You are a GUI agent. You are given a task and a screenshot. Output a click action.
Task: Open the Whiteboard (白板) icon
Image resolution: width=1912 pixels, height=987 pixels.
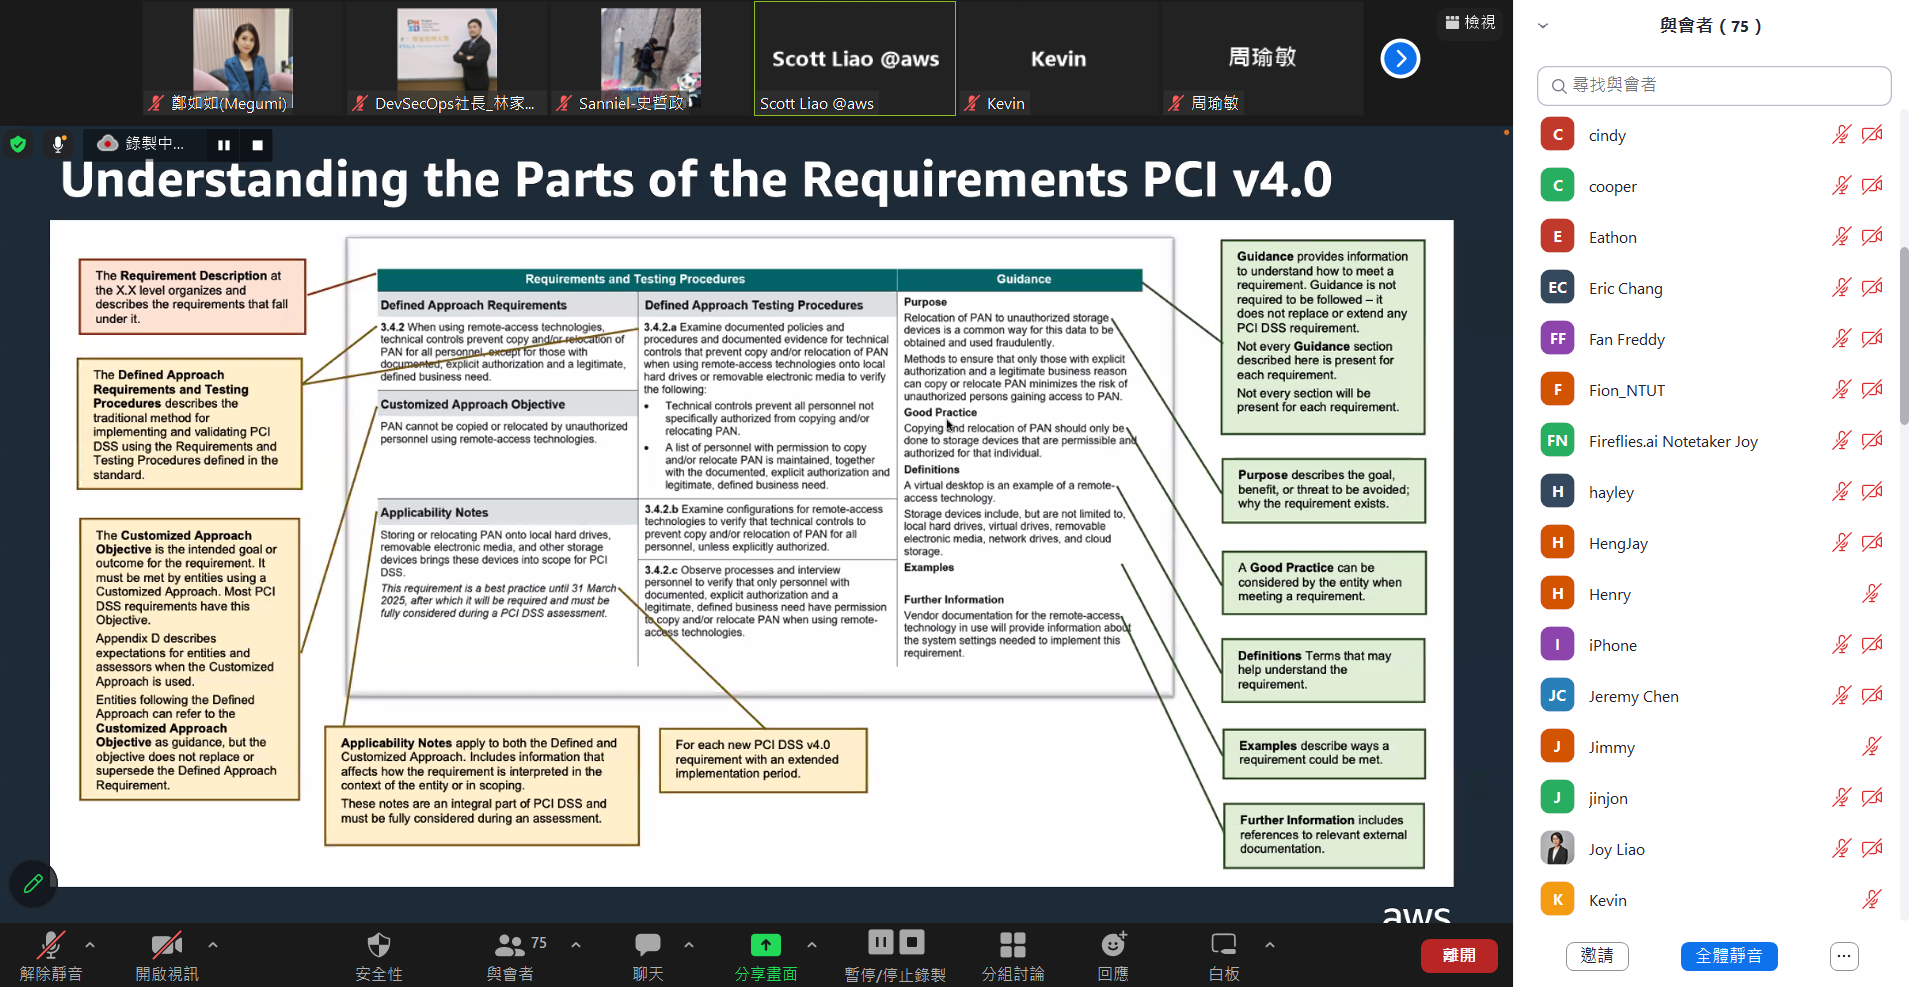tap(1223, 945)
